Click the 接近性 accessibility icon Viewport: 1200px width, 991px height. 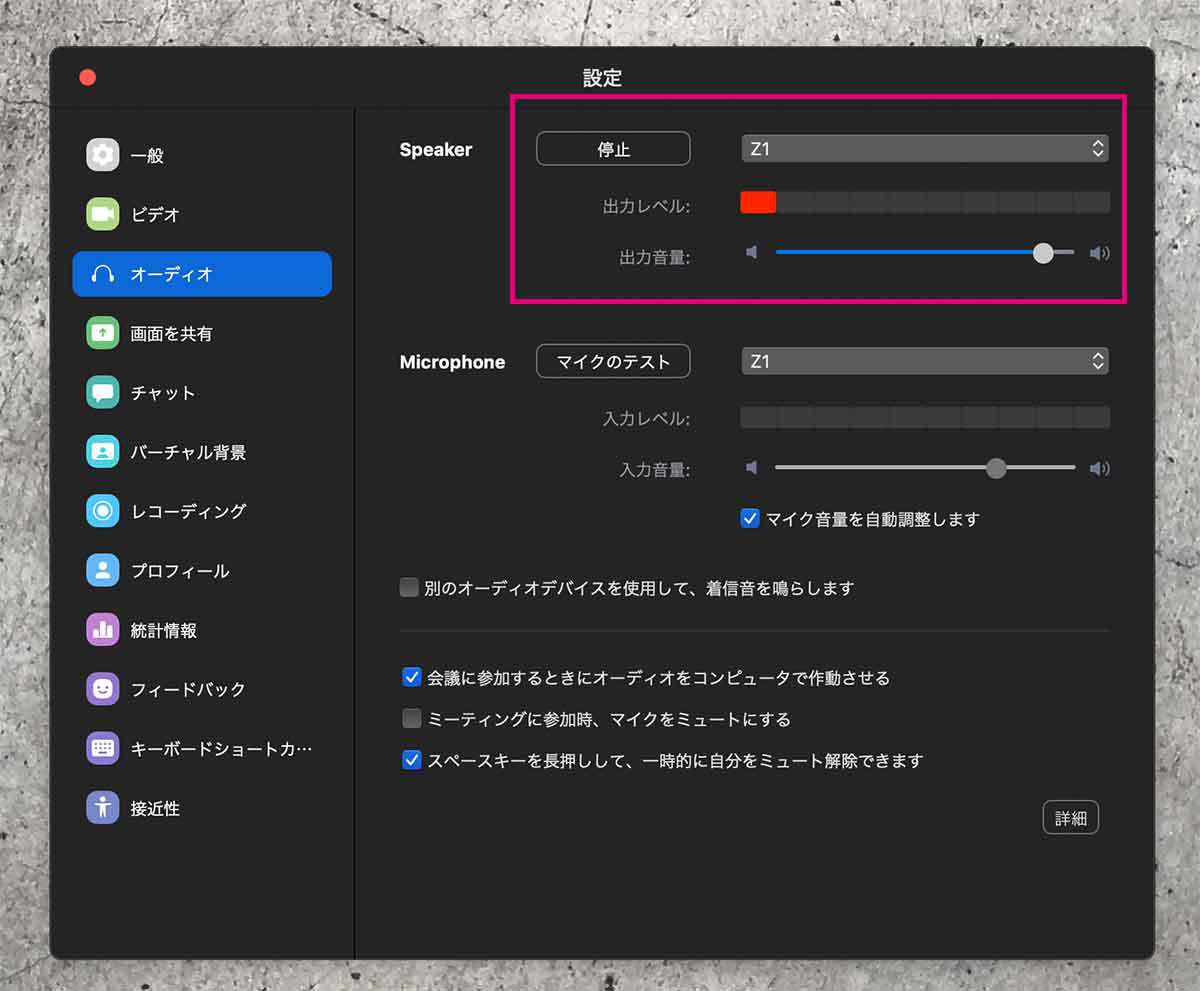pos(102,808)
